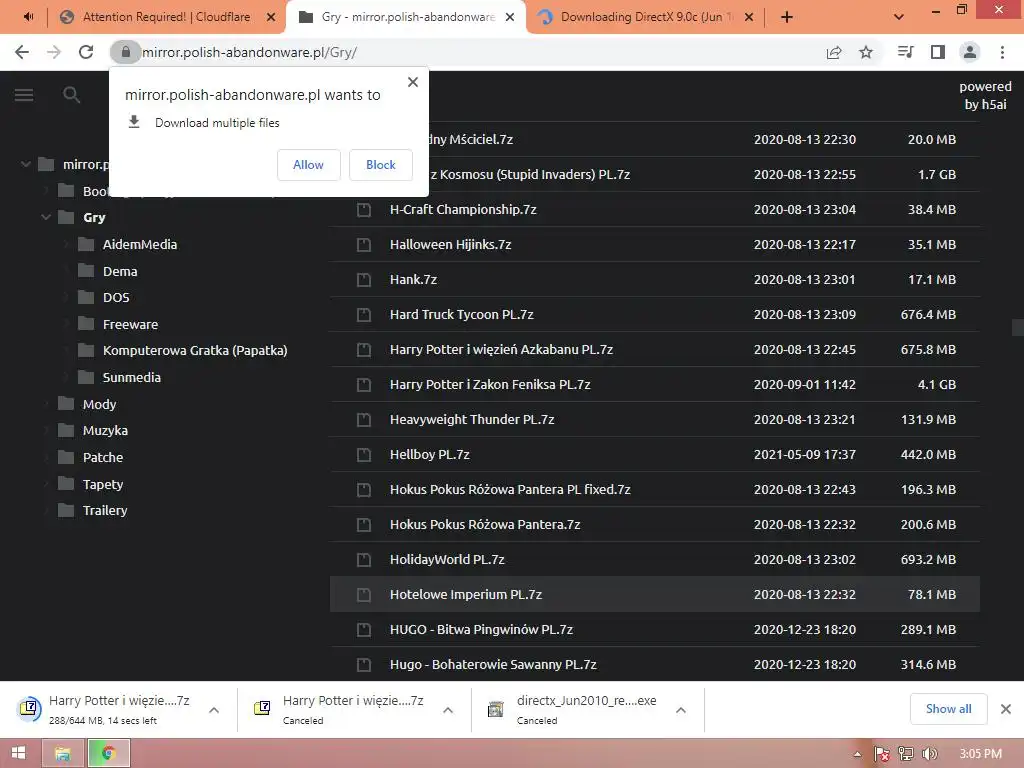Reload the current page
The width and height of the screenshot is (1024, 768).
pos(86,52)
